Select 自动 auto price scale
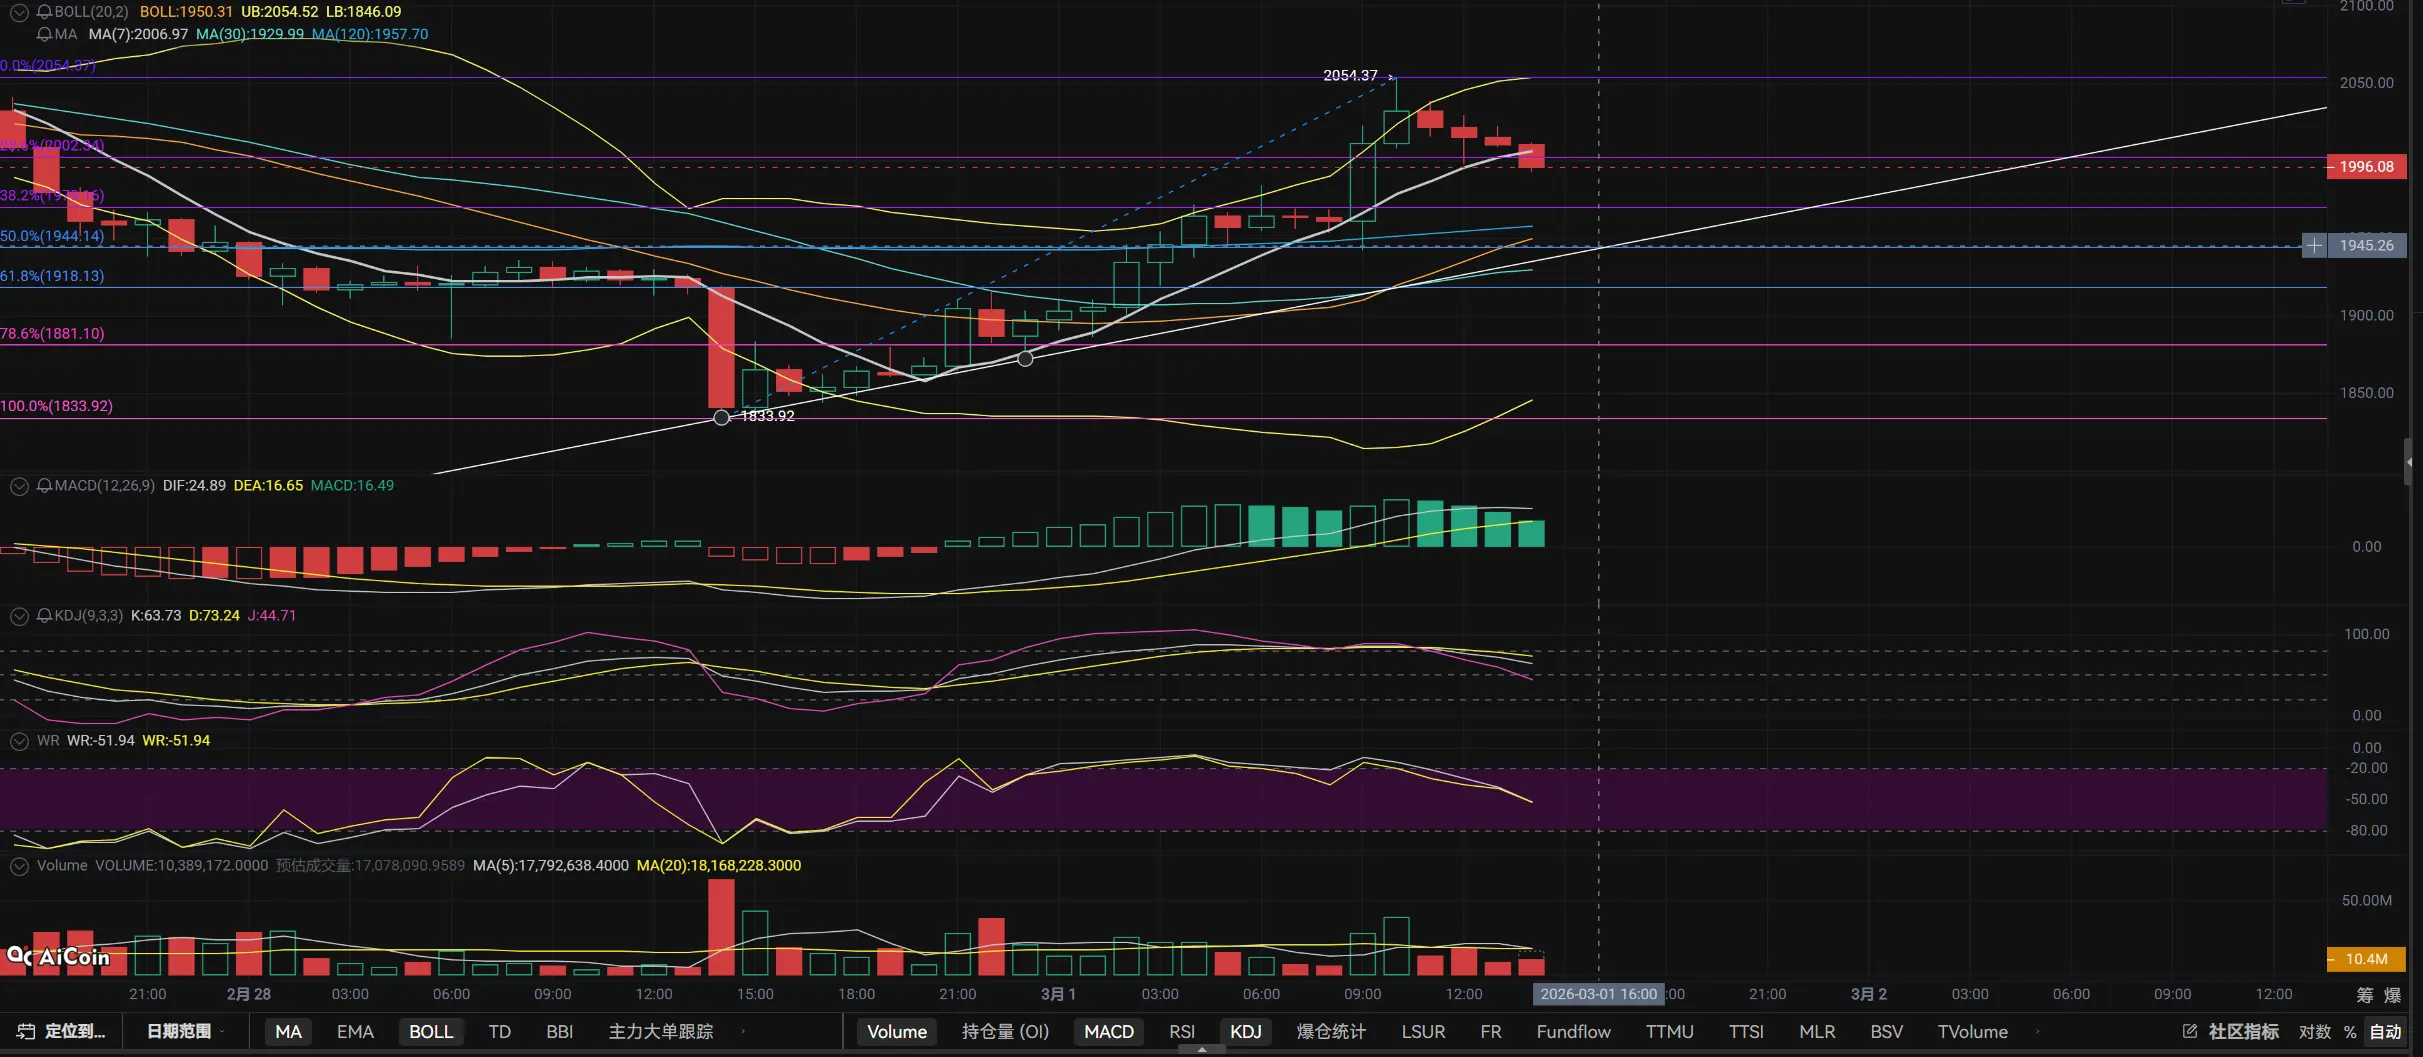 [2385, 1032]
